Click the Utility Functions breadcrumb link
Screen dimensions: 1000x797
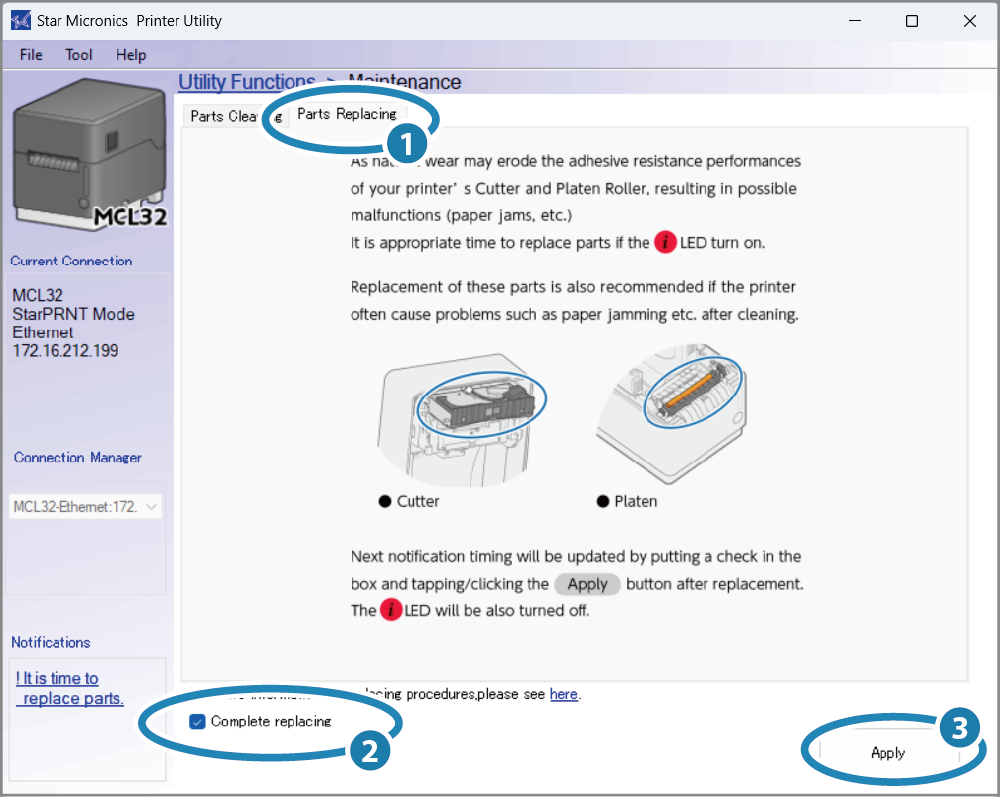click(x=246, y=82)
